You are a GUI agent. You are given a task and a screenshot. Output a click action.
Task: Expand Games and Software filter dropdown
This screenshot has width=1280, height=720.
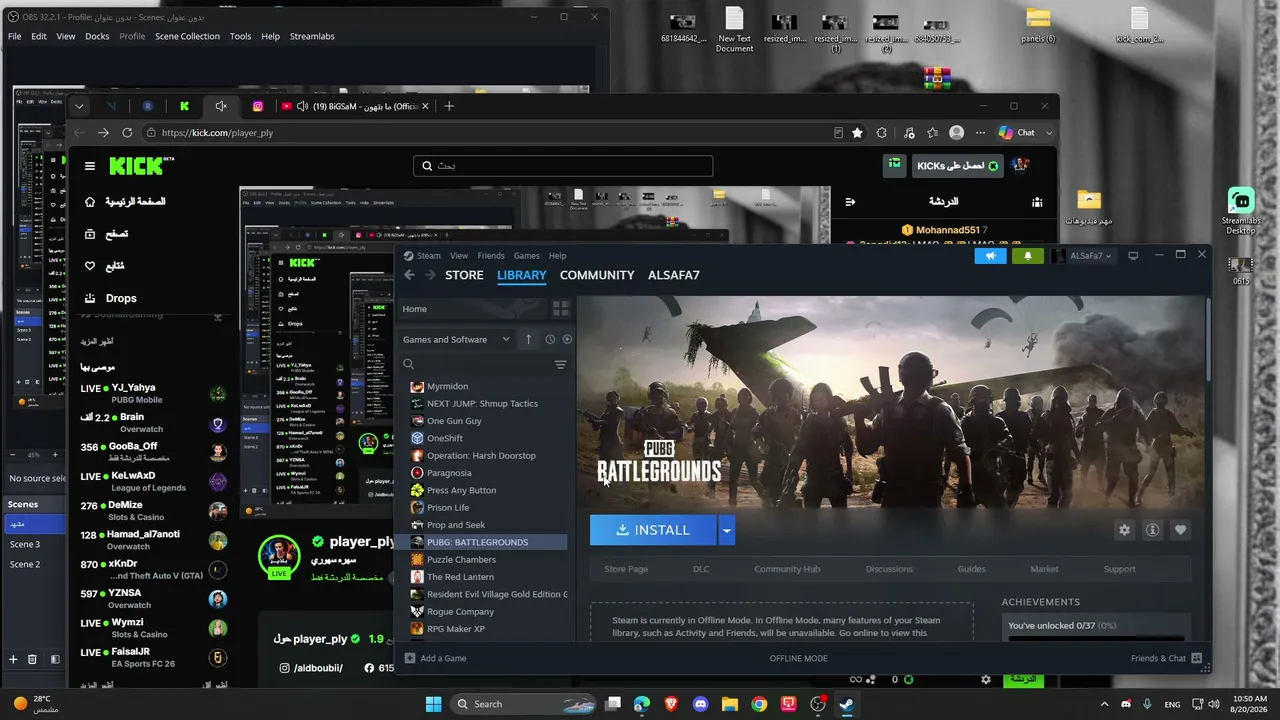tap(456, 339)
